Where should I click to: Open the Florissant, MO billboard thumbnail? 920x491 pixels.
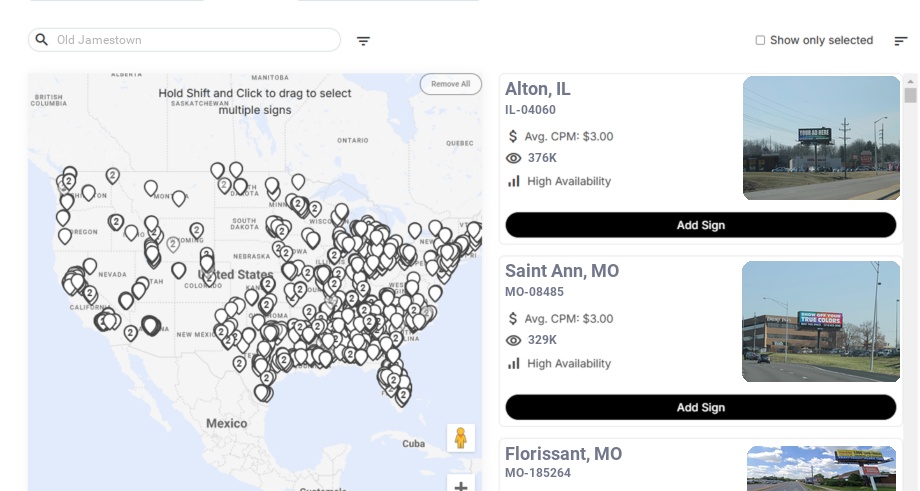tap(821, 468)
